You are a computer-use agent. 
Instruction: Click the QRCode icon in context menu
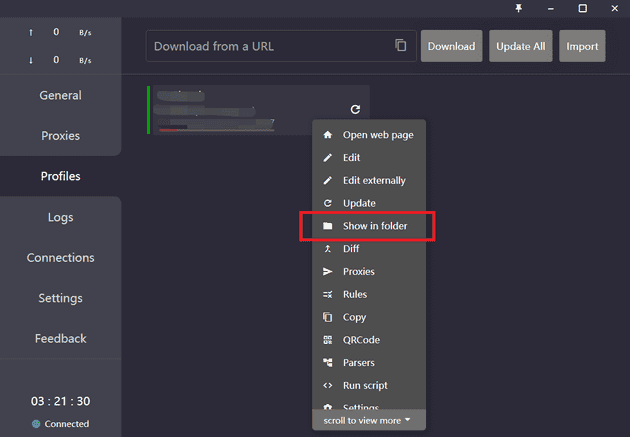point(327,340)
